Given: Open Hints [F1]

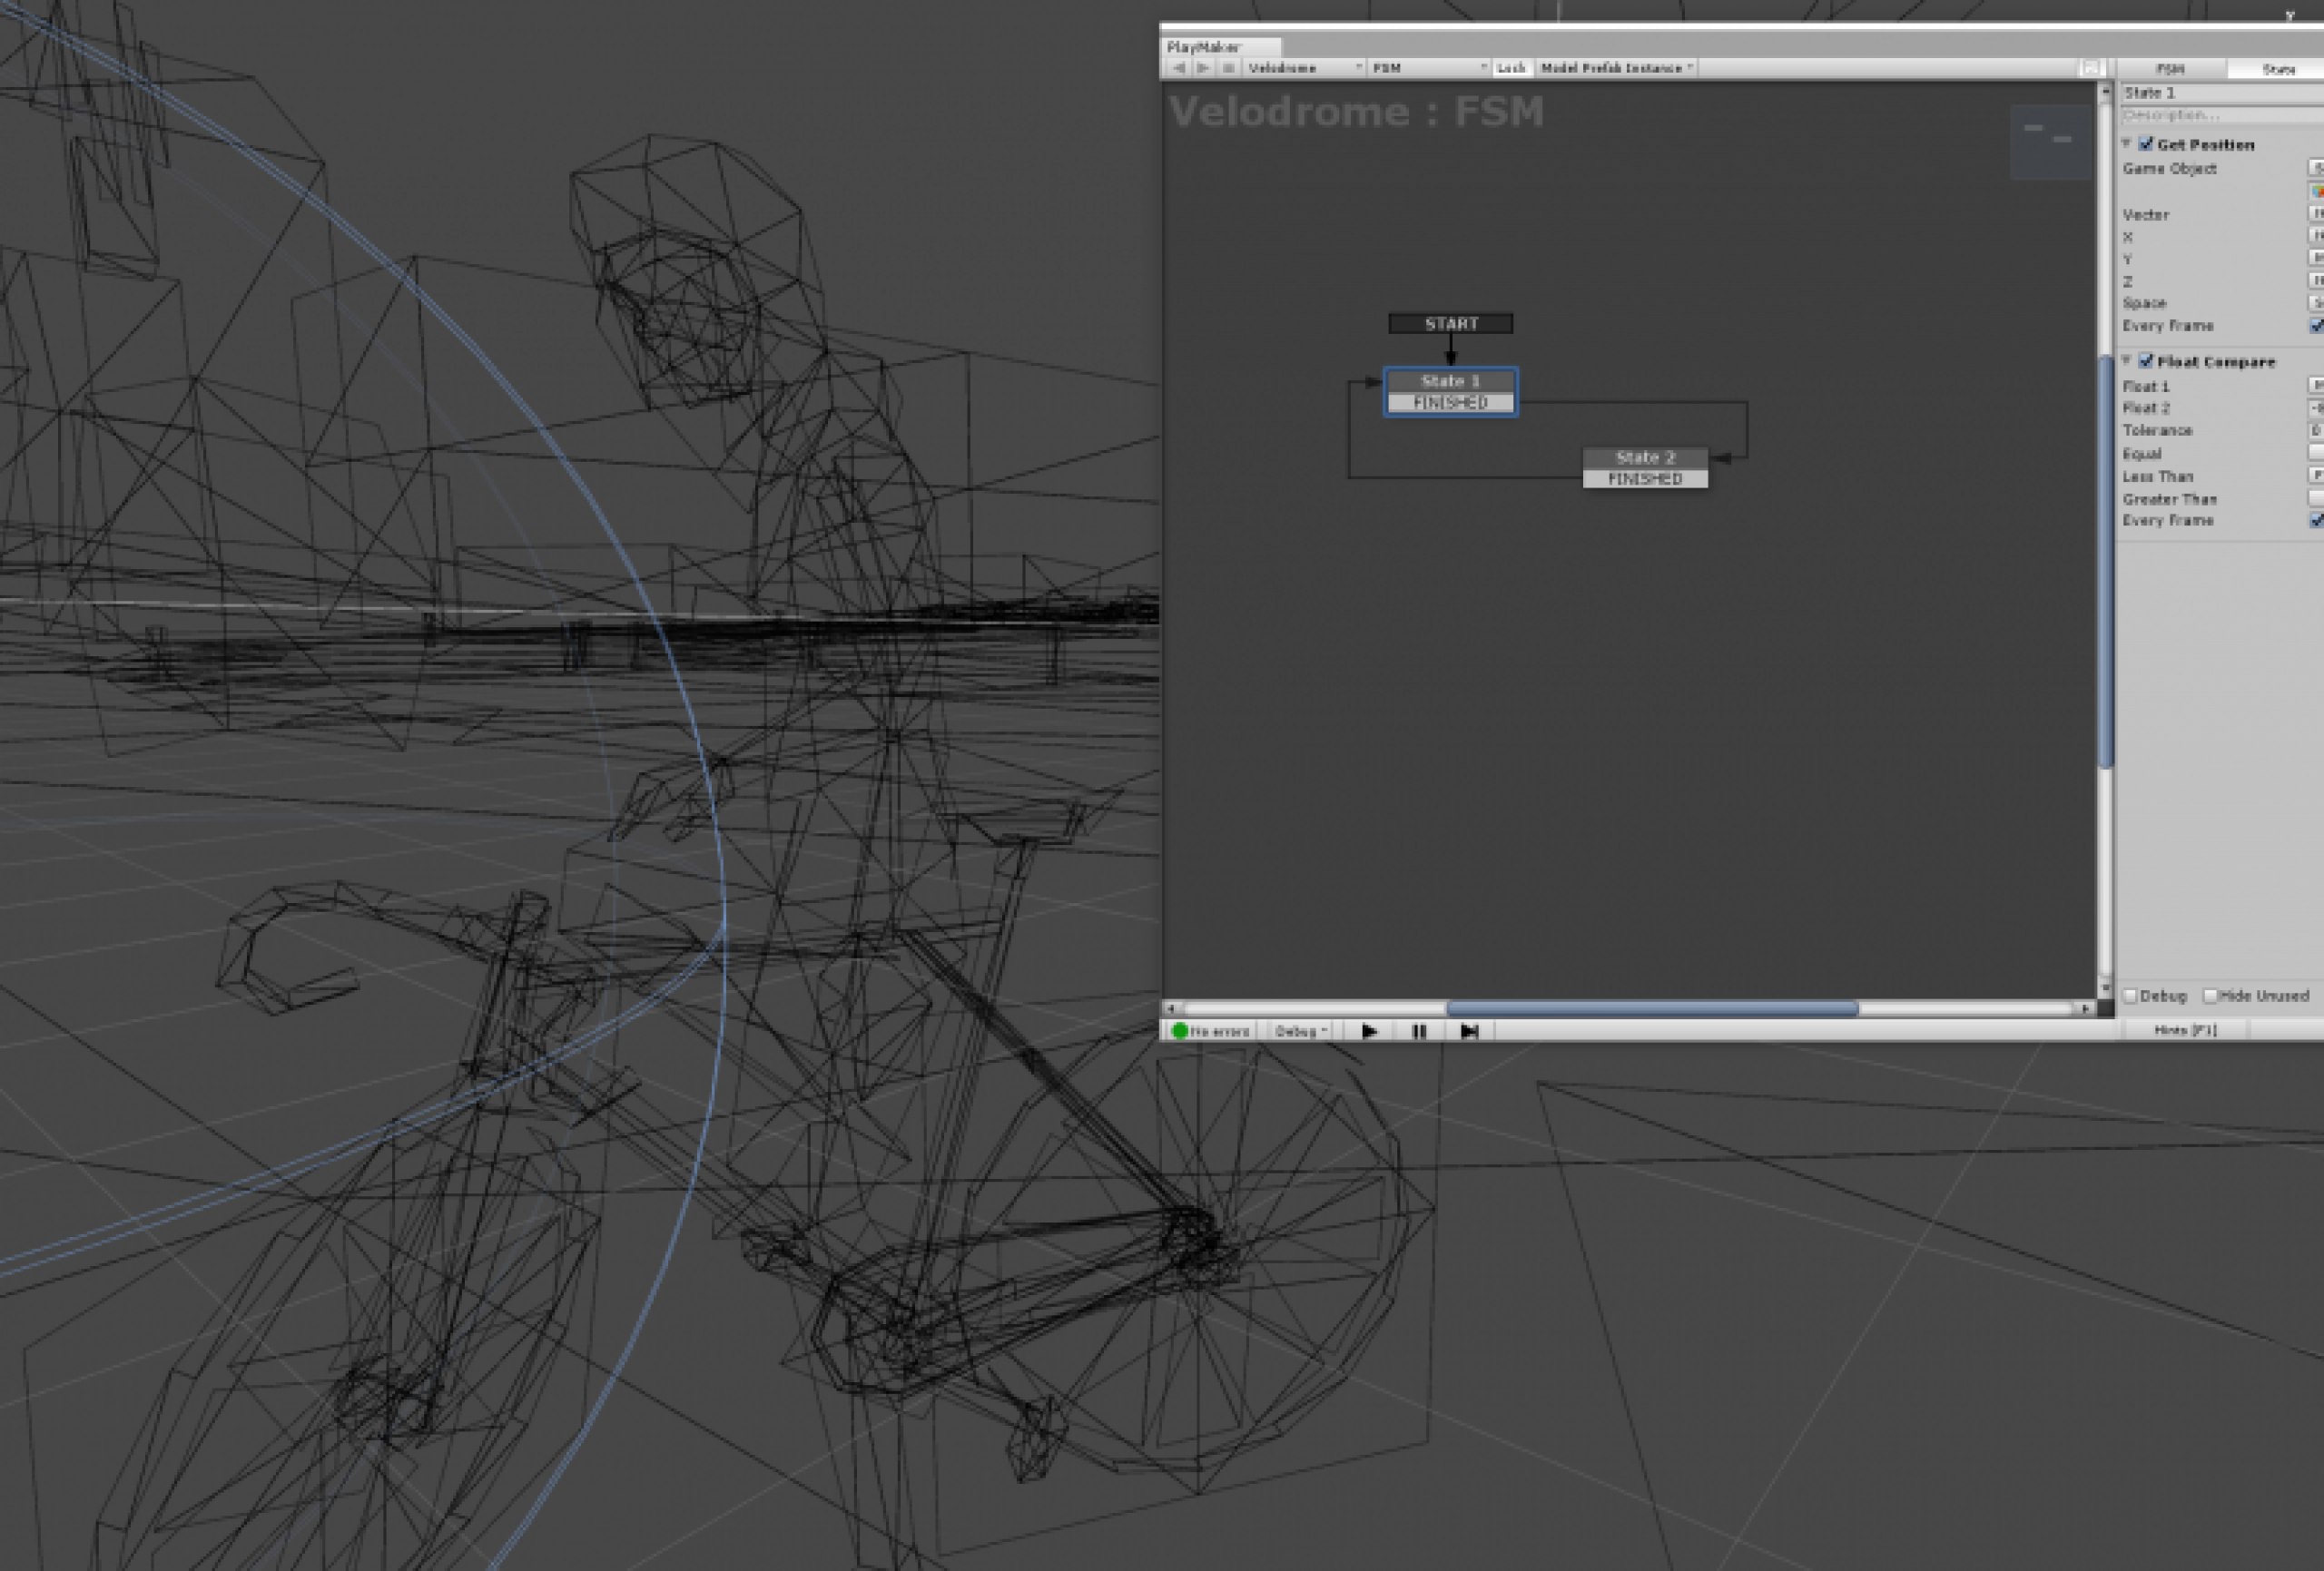Looking at the screenshot, I should 2184,1030.
